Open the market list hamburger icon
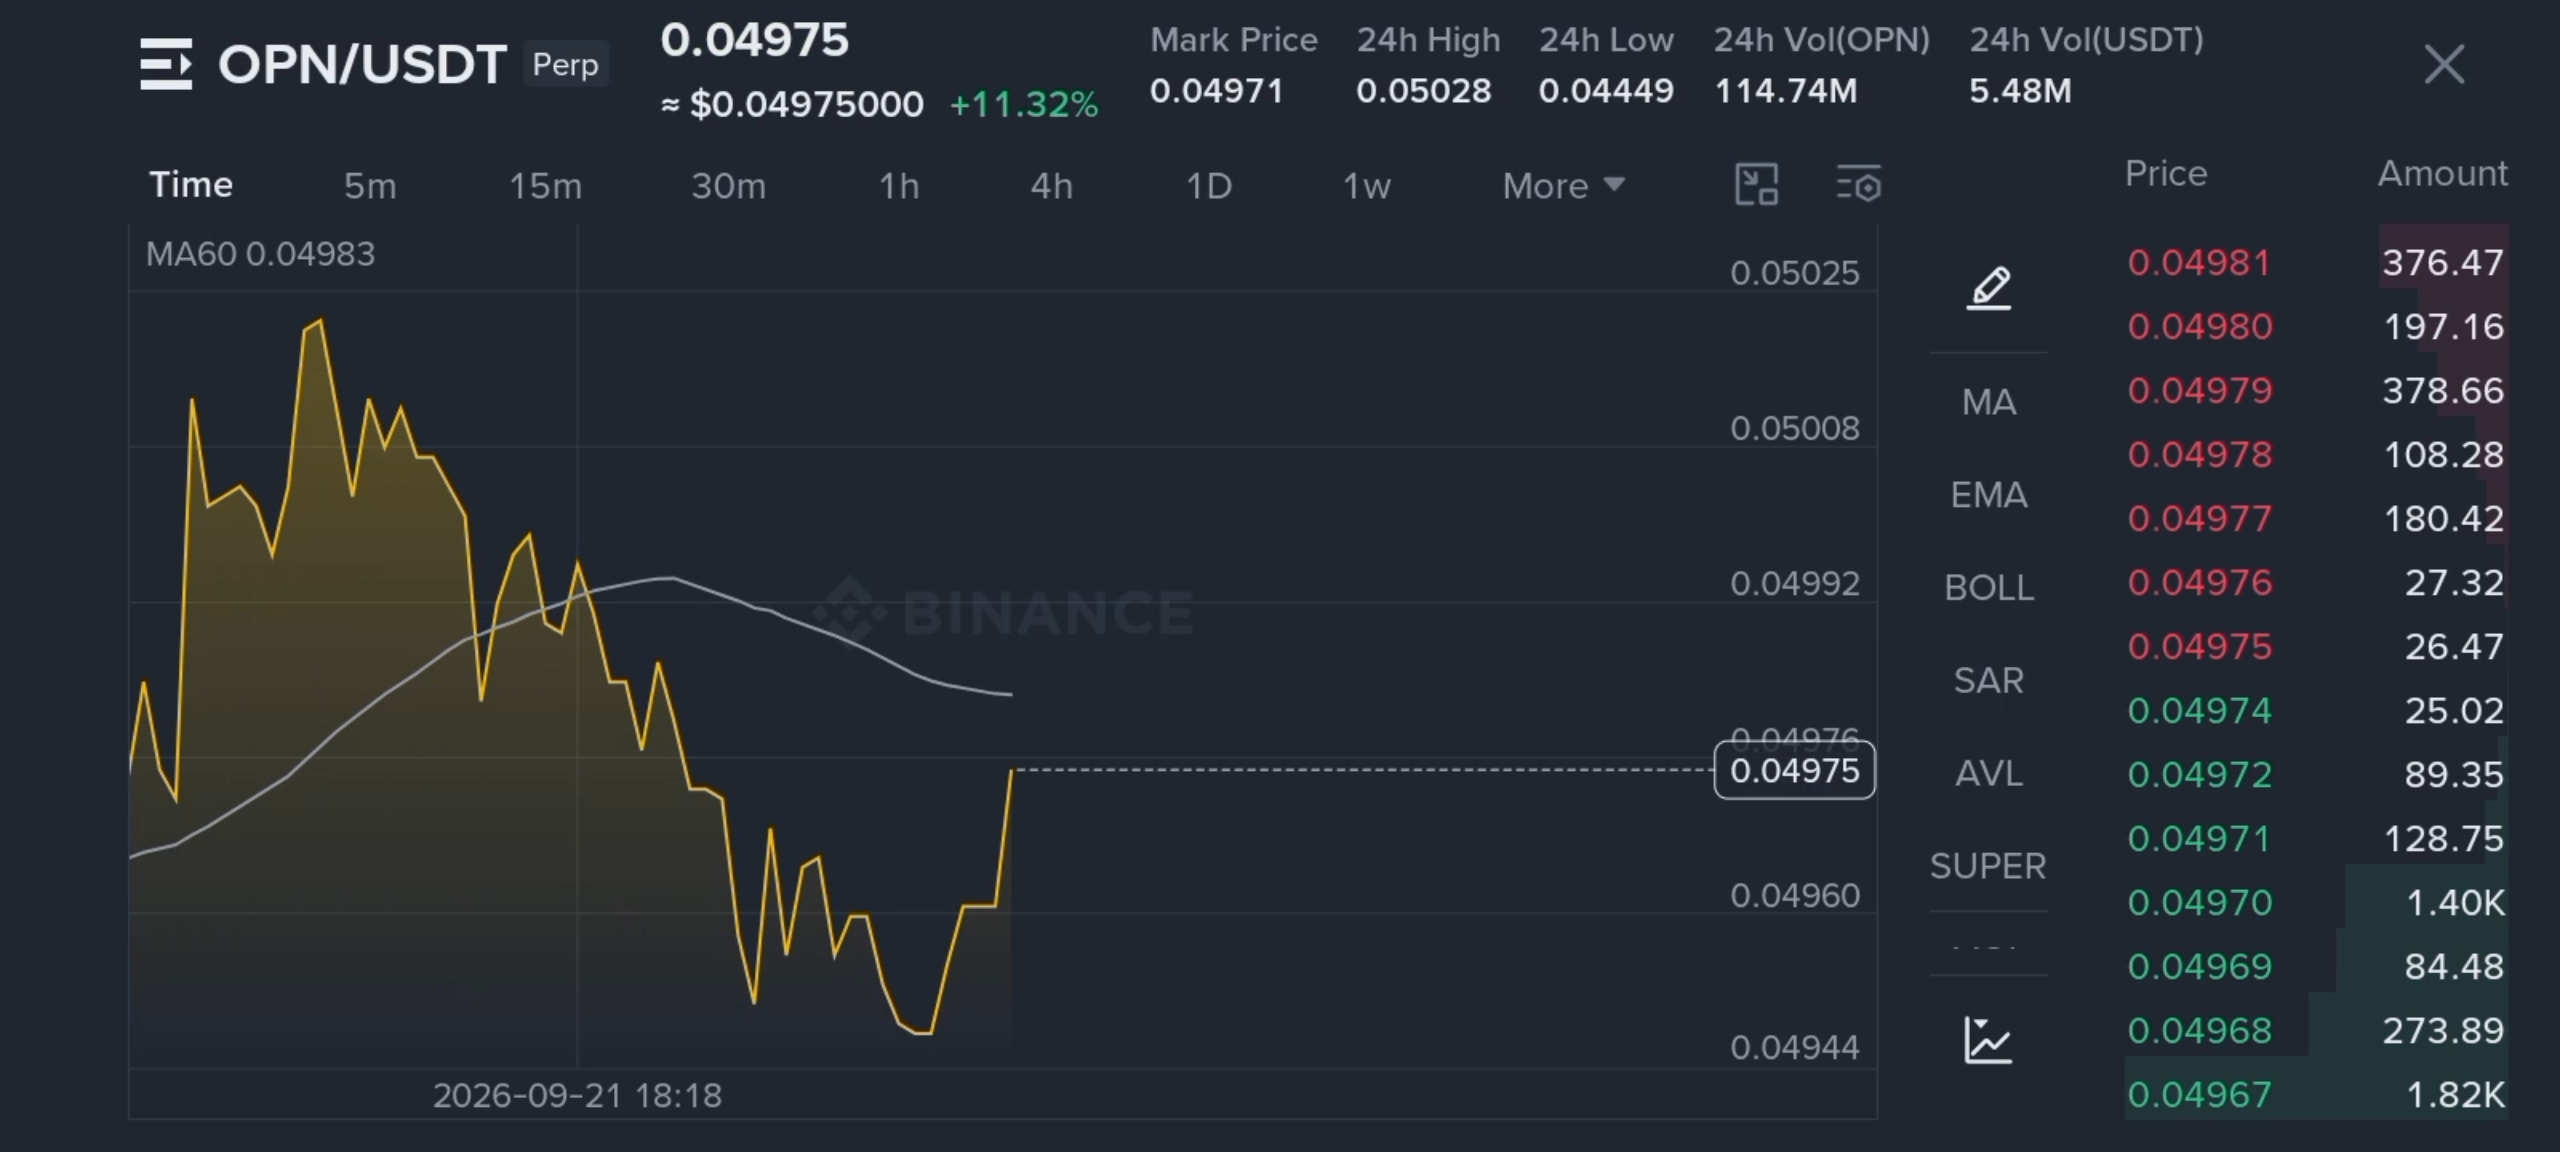Viewport: 2560px width, 1152px height. (x=166, y=64)
